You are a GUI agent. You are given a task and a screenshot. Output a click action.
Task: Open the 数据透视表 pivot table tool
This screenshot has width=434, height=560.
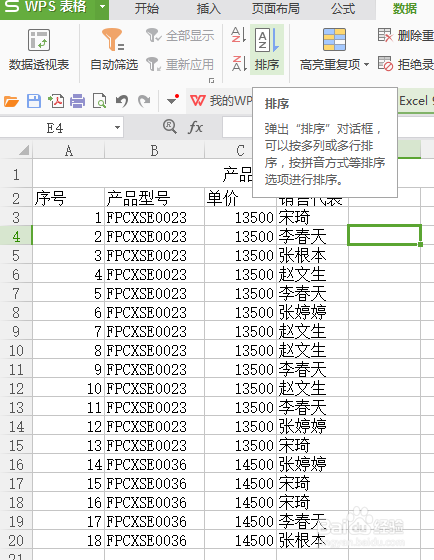[x=39, y=50]
